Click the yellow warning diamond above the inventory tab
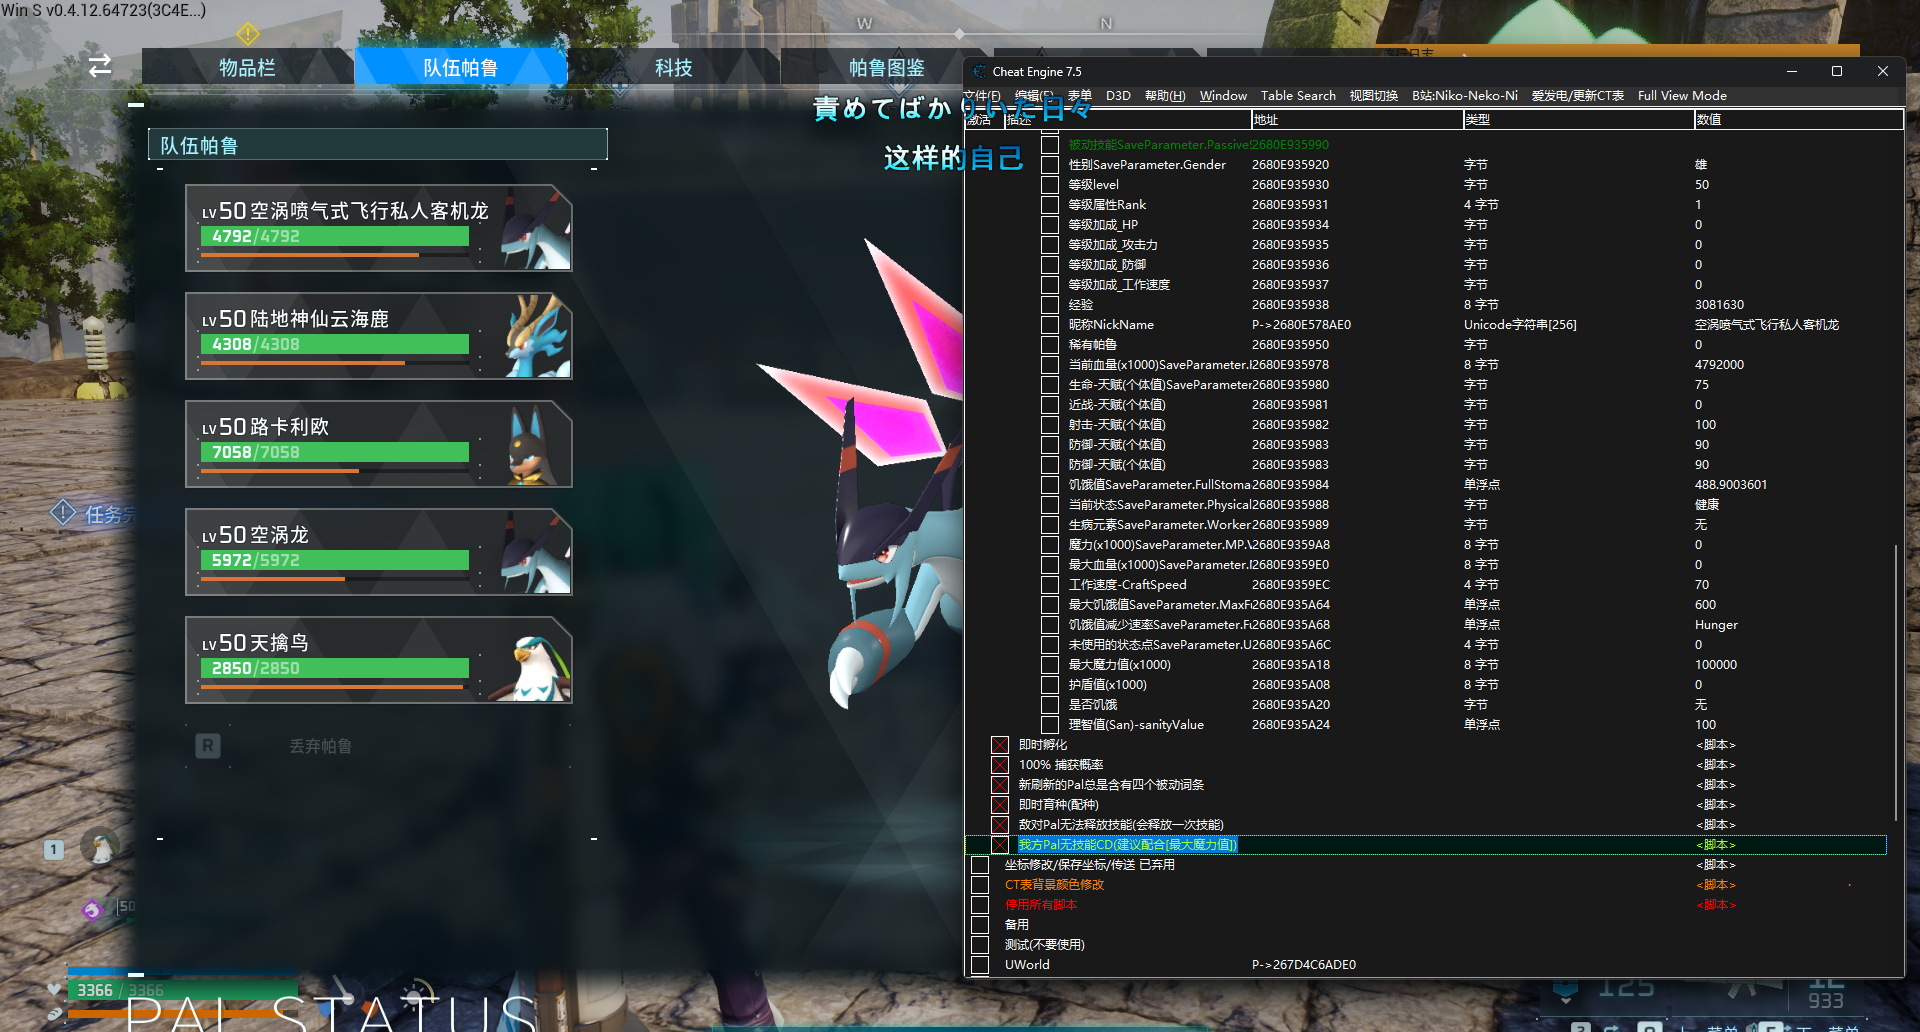The height and width of the screenshot is (1032, 1920). pyautogui.click(x=248, y=34)
